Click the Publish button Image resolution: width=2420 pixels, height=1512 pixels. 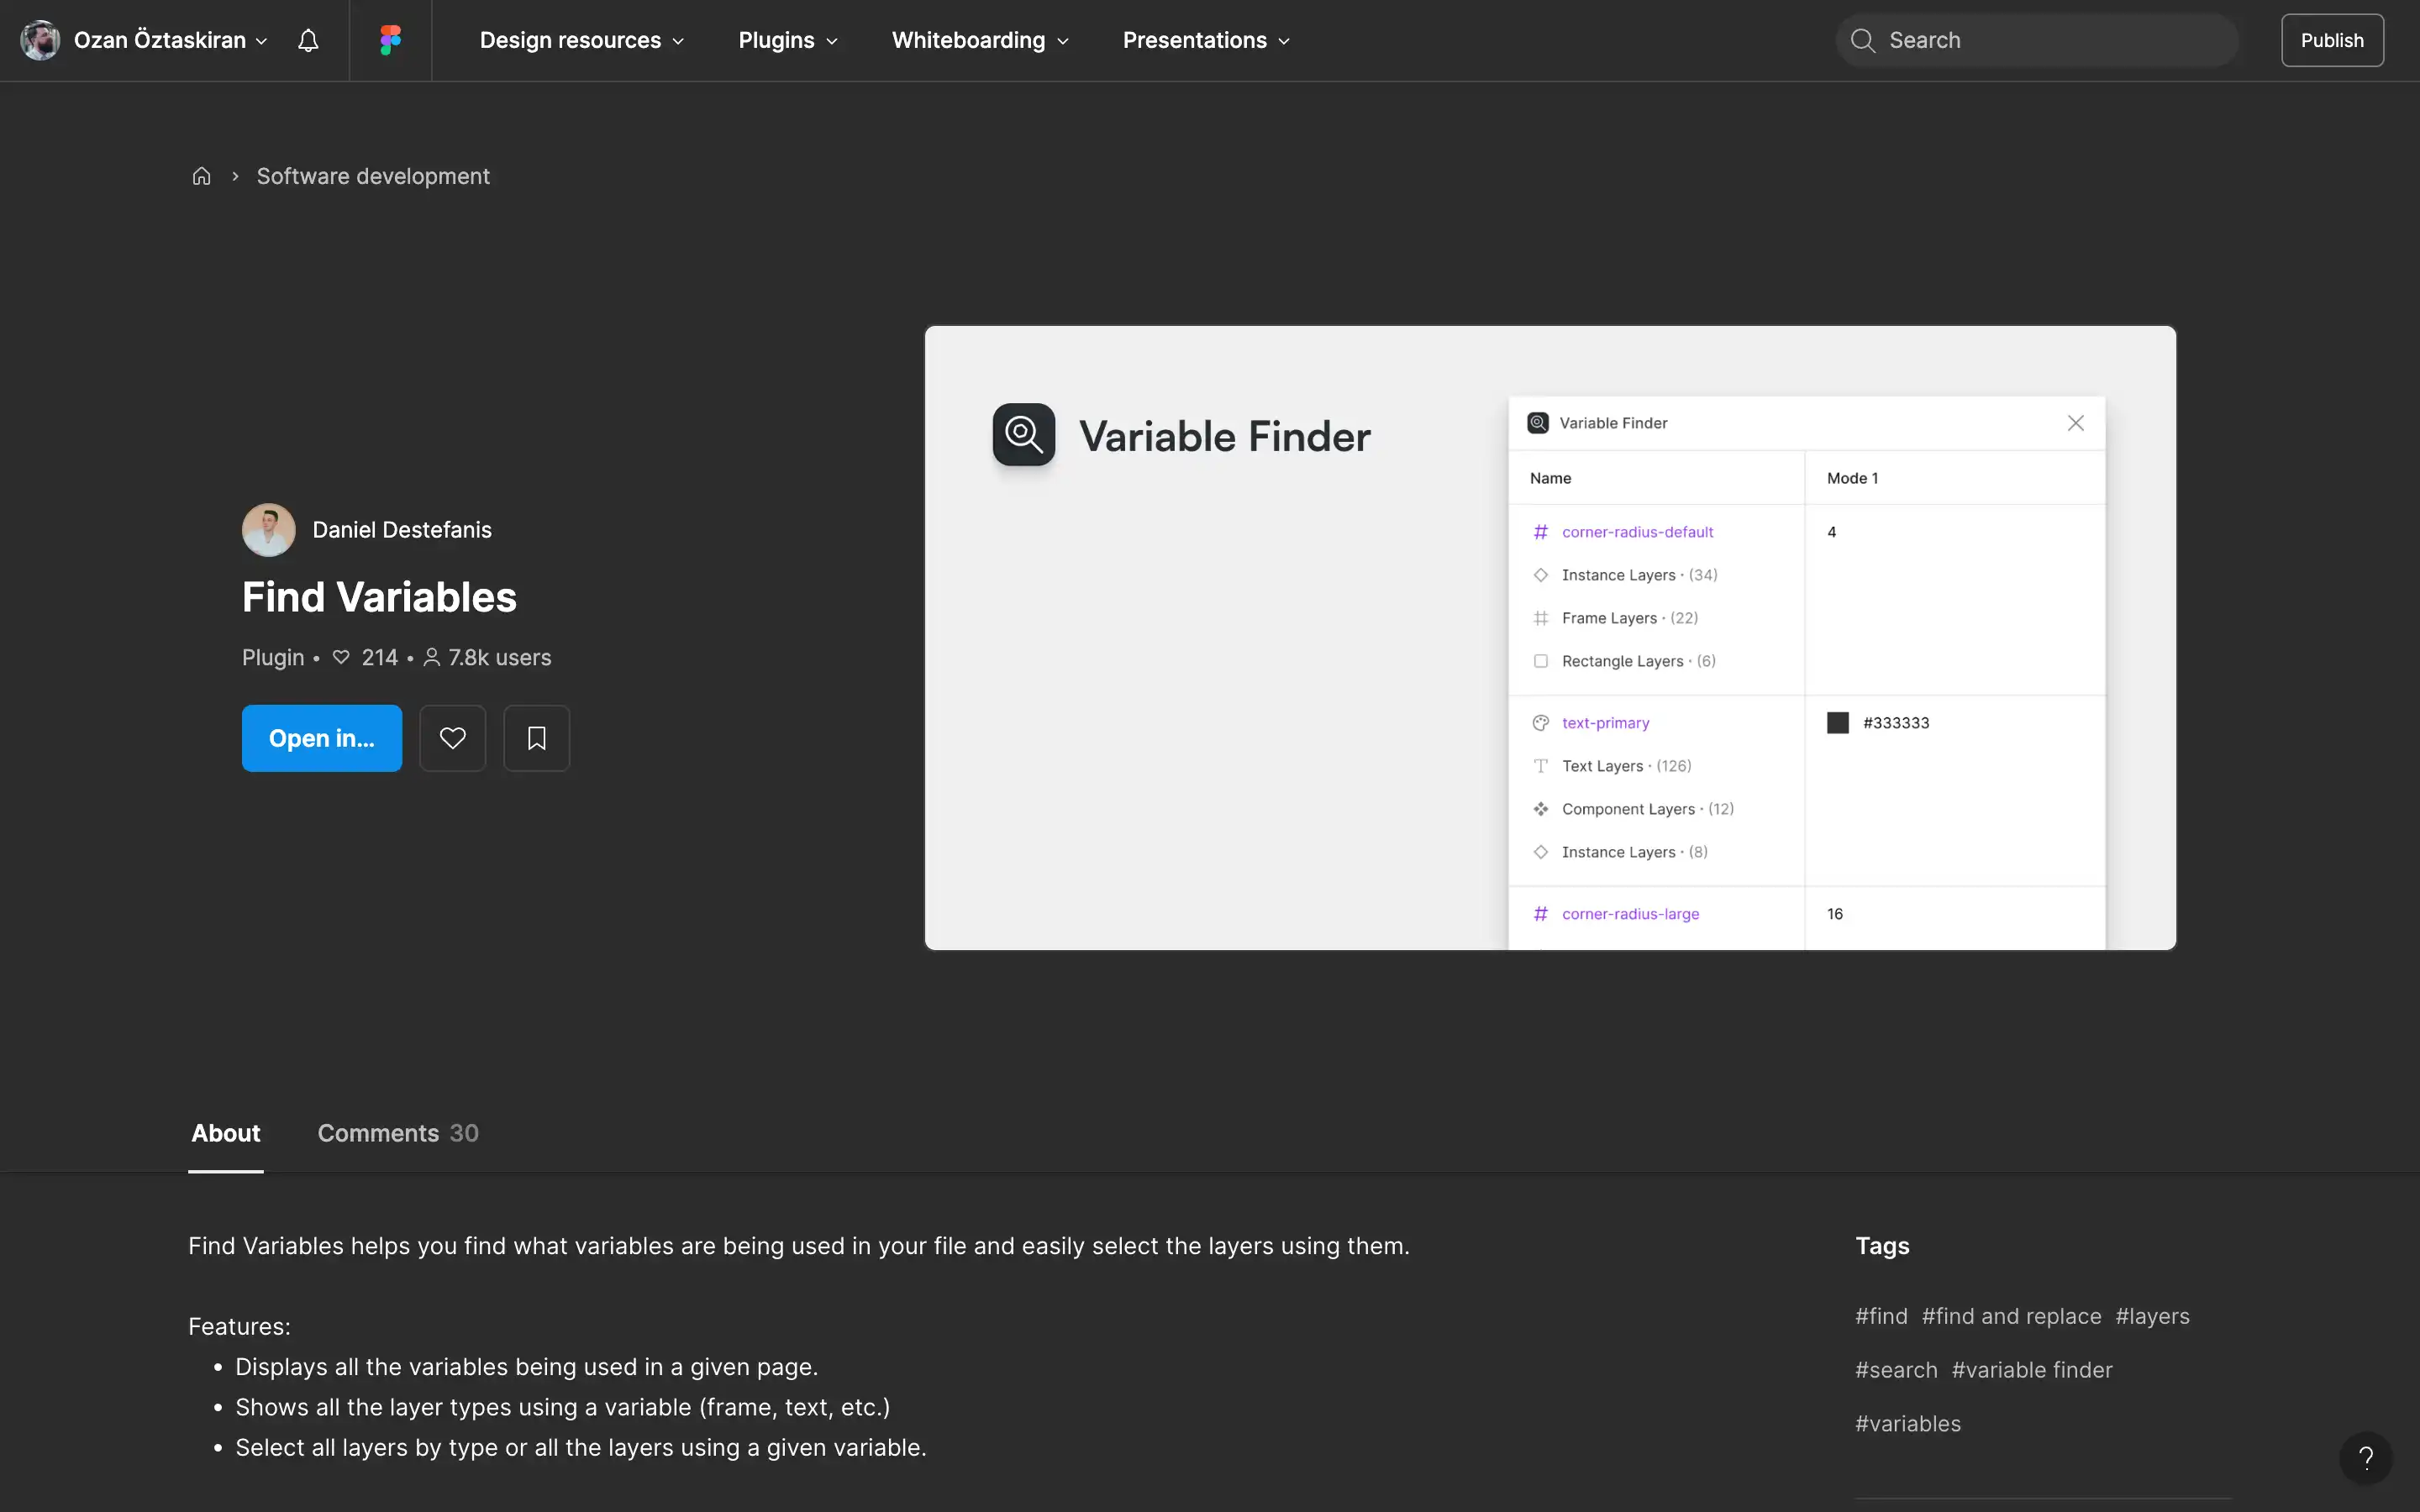coord(2332,40)
